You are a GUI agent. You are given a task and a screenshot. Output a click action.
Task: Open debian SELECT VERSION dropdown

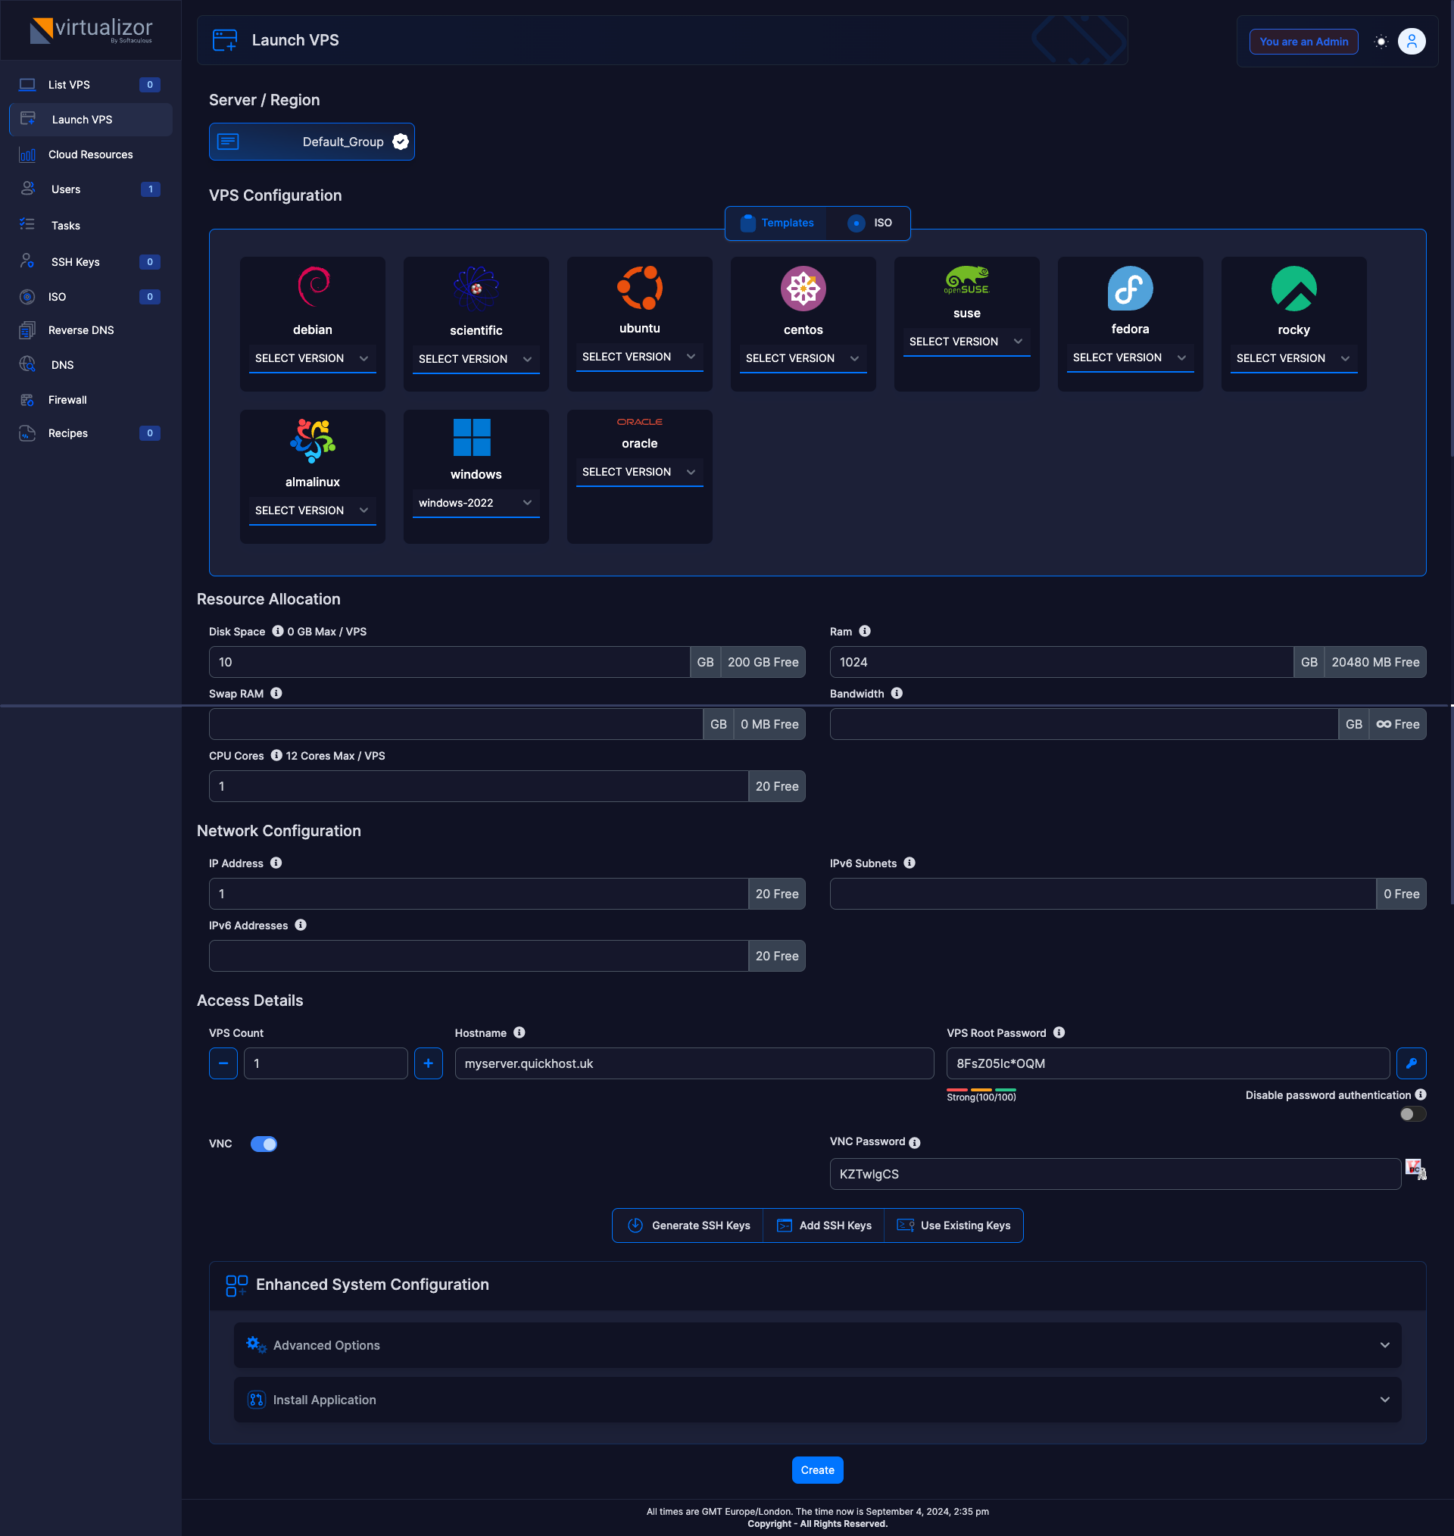(312, 358)
